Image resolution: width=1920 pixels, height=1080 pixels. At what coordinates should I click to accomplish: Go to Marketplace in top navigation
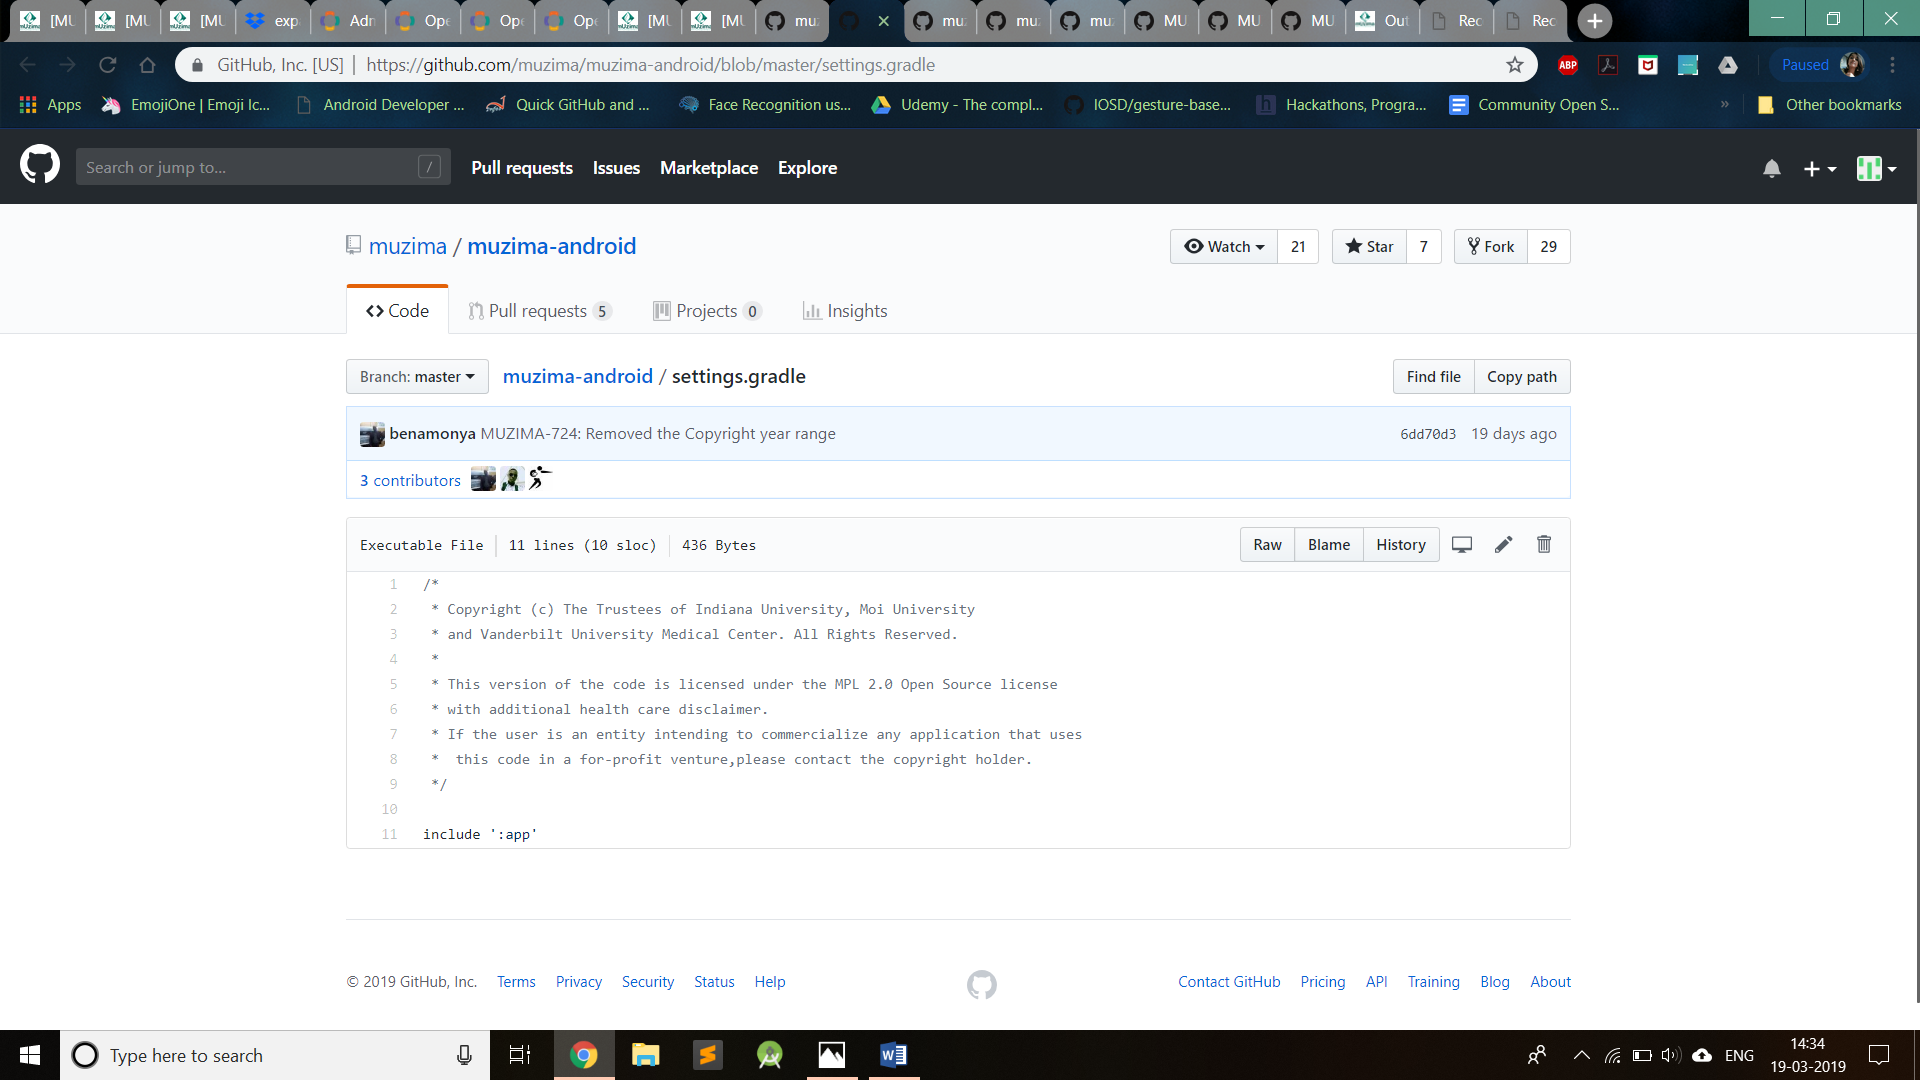(709, 168)
